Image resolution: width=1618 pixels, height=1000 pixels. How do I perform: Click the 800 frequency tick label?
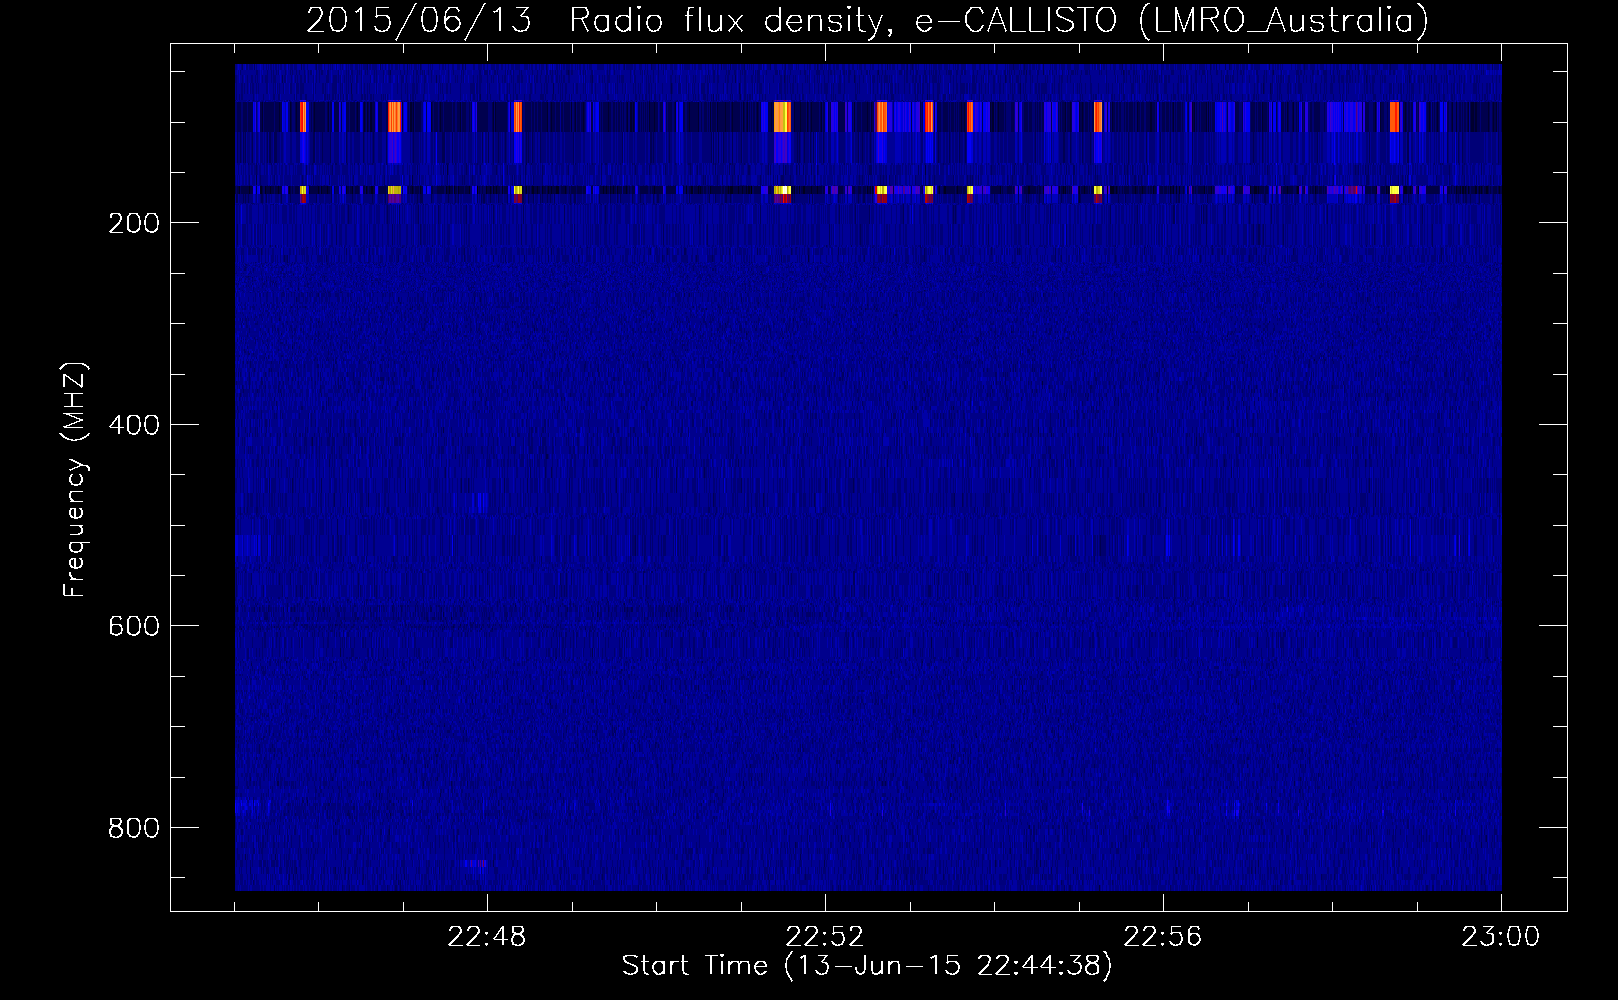coord(134,828)
